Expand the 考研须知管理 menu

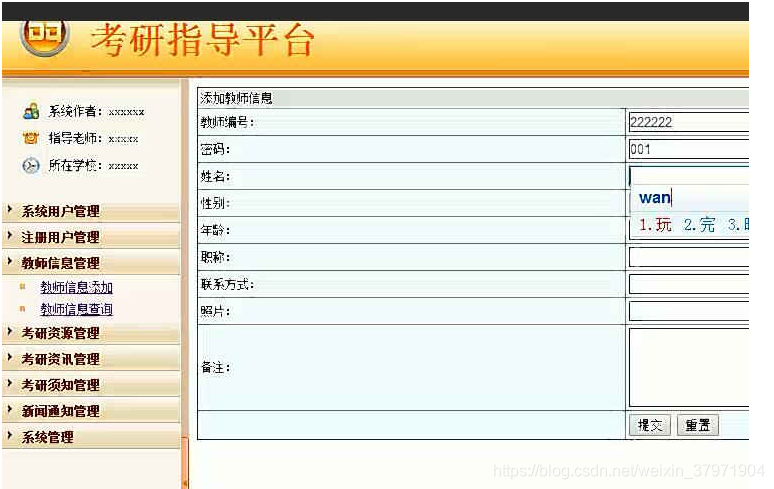91,385
